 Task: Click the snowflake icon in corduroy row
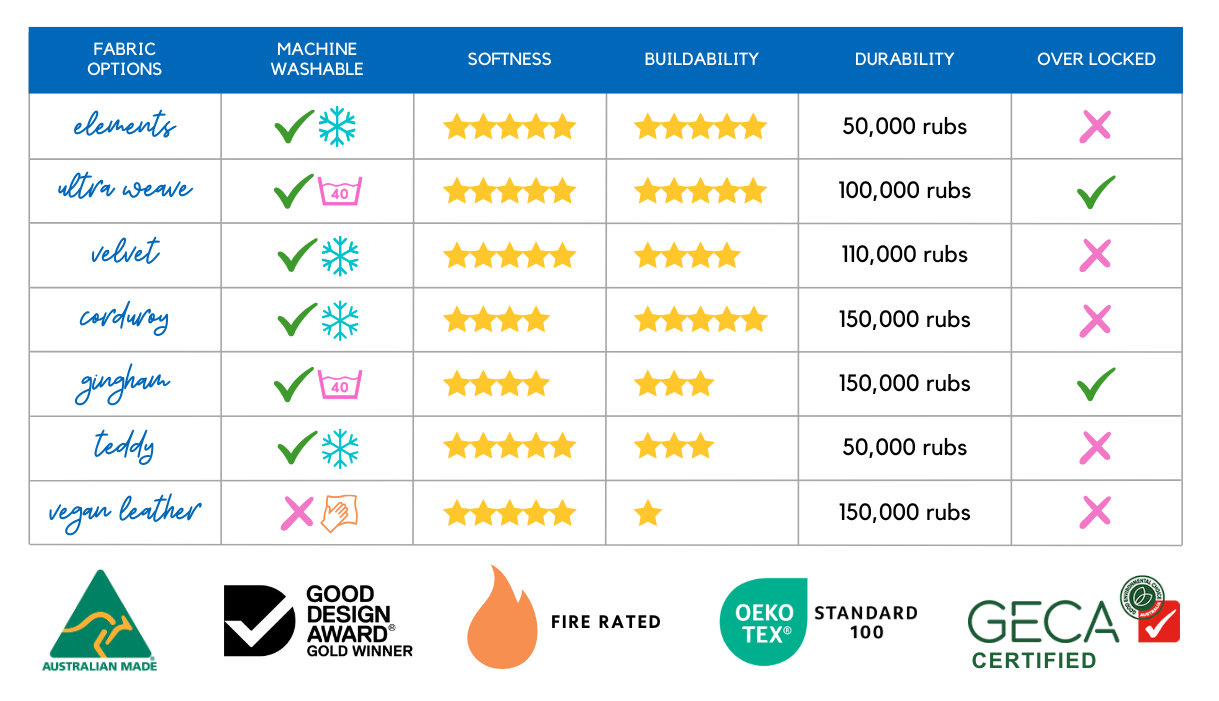pyautogui.click(x=339, y=320)
